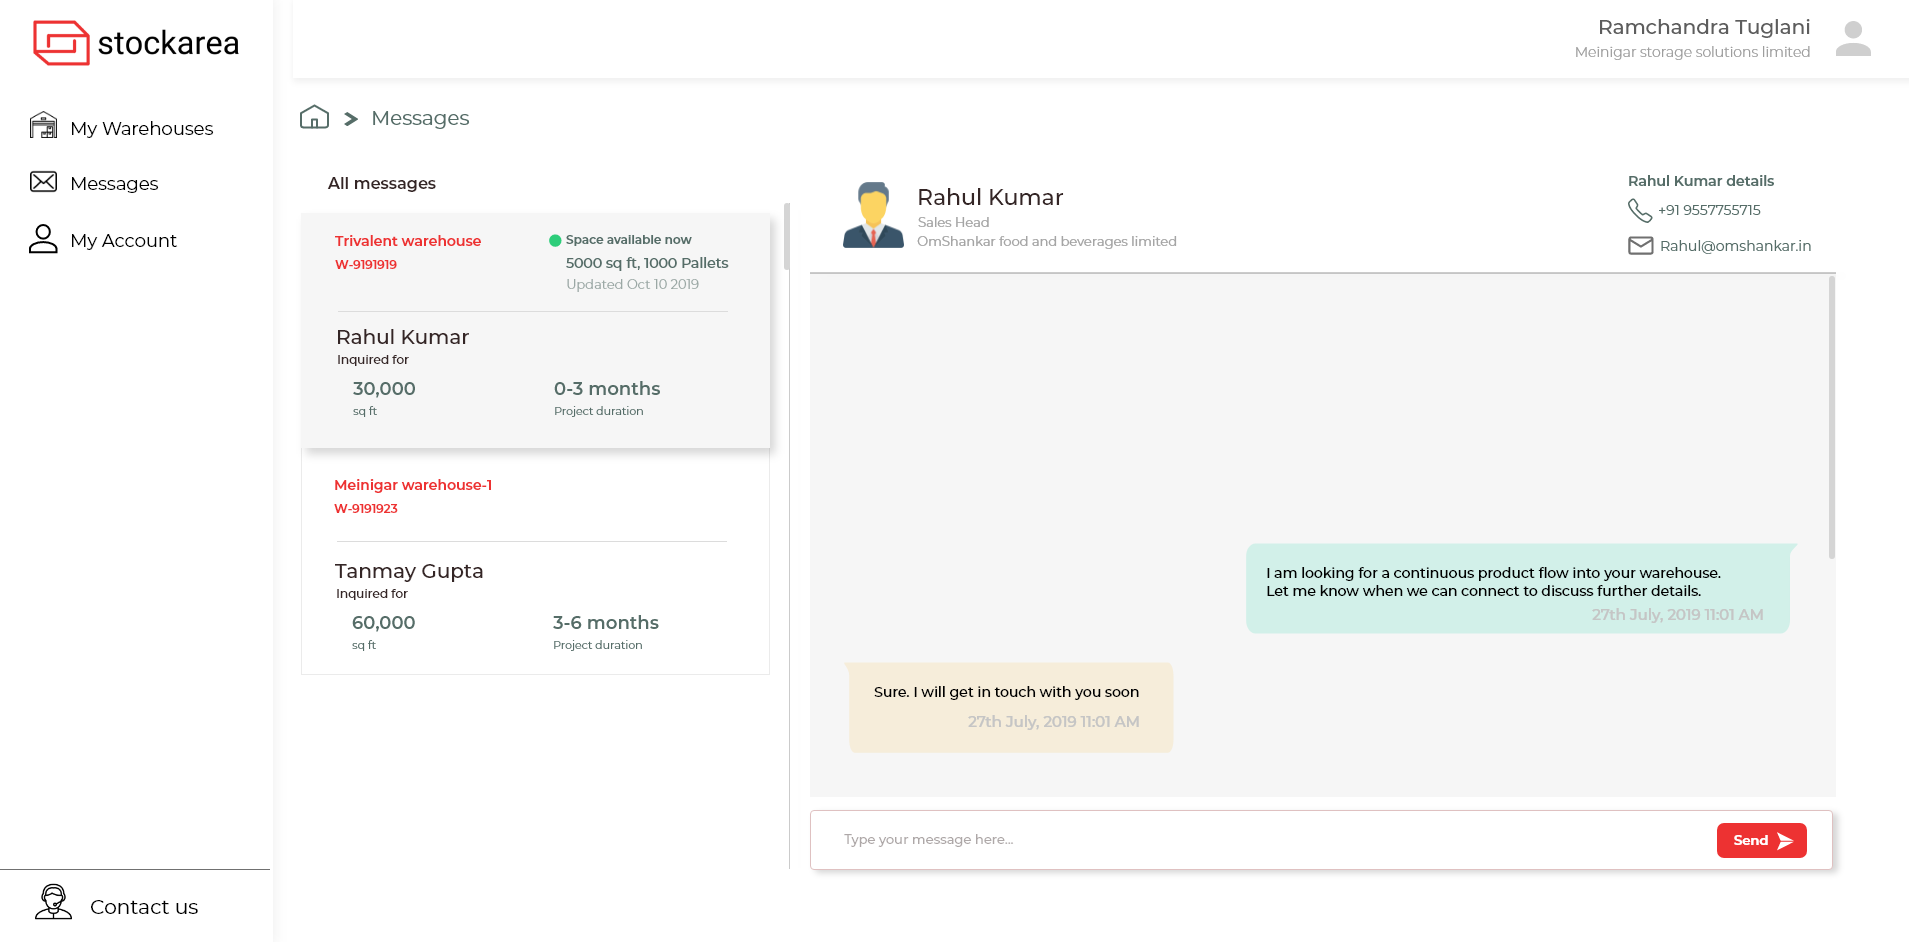
Task: Click the Messages envelope icon in sidebar
Action: point(43,181)
